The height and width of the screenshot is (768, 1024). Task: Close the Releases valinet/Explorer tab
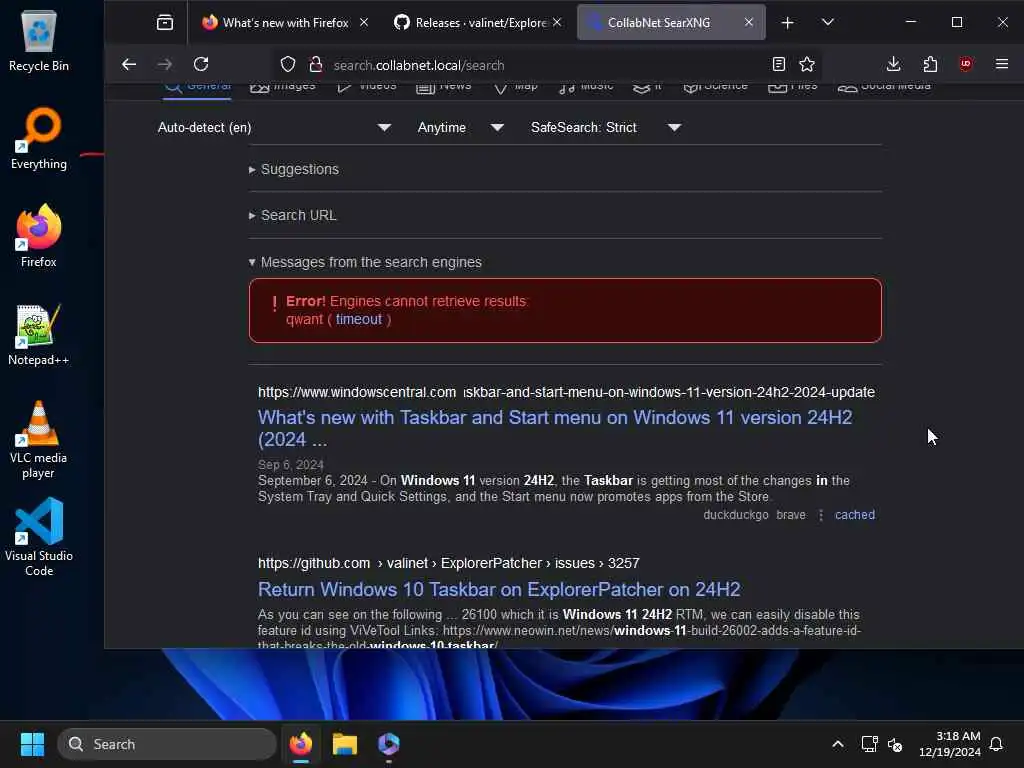tap(556, 23)
